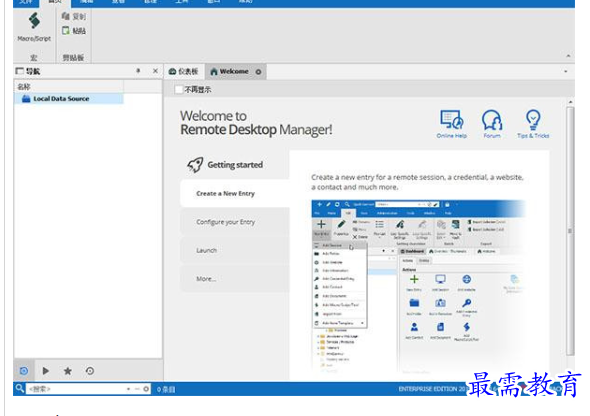
Task: Click the 0 条目 status text
Action: pyautogui.click(x=166, y=389)
